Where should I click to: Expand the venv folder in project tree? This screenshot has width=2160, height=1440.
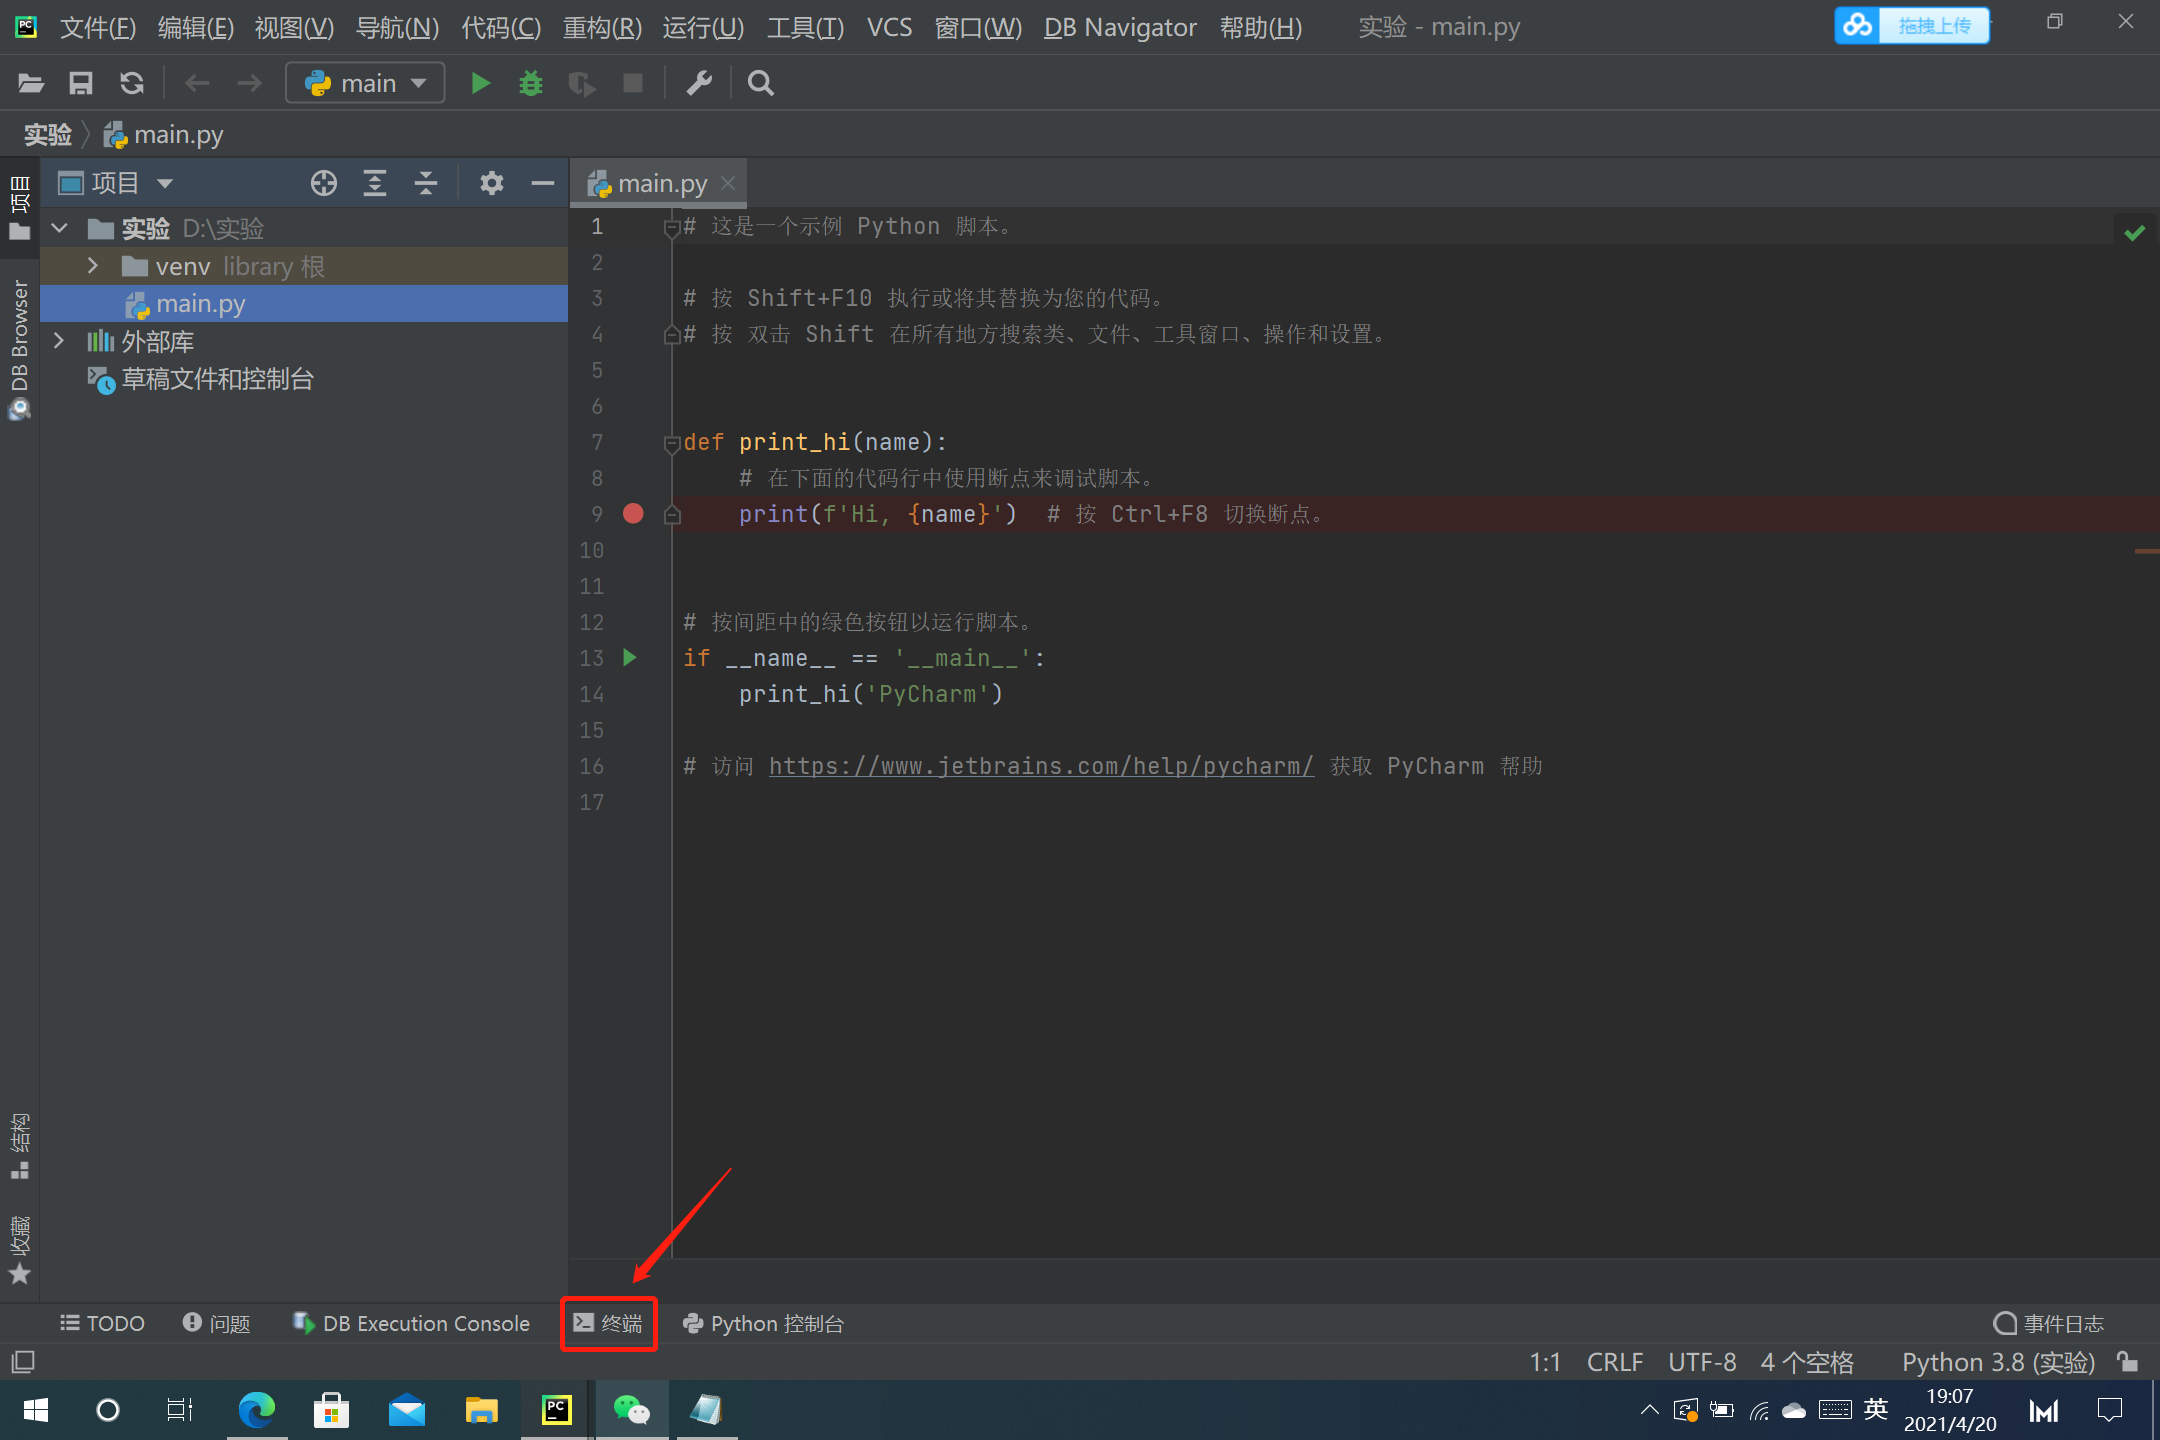93,266
